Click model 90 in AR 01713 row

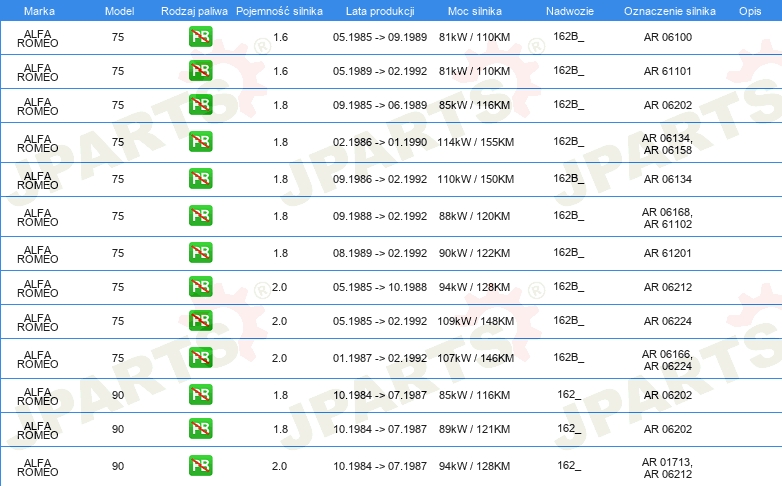point(118,466)
